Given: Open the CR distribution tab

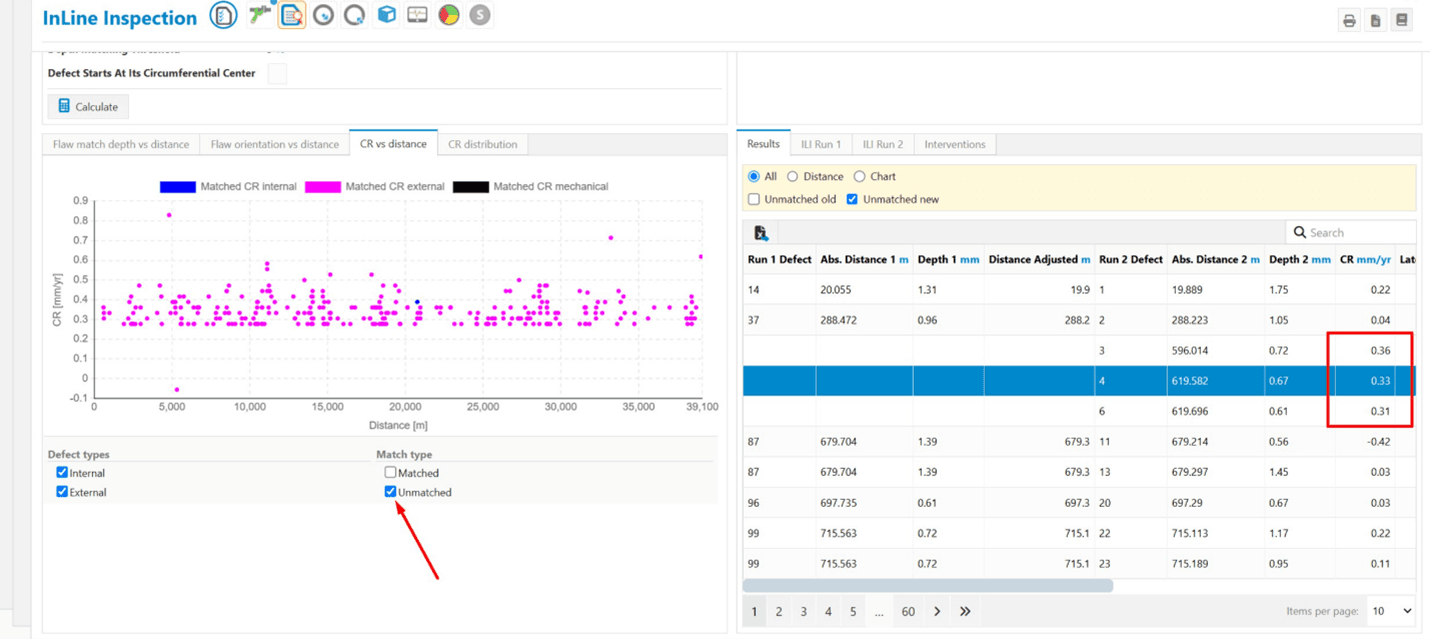Looking at the screenshot, I should (482, 144).
